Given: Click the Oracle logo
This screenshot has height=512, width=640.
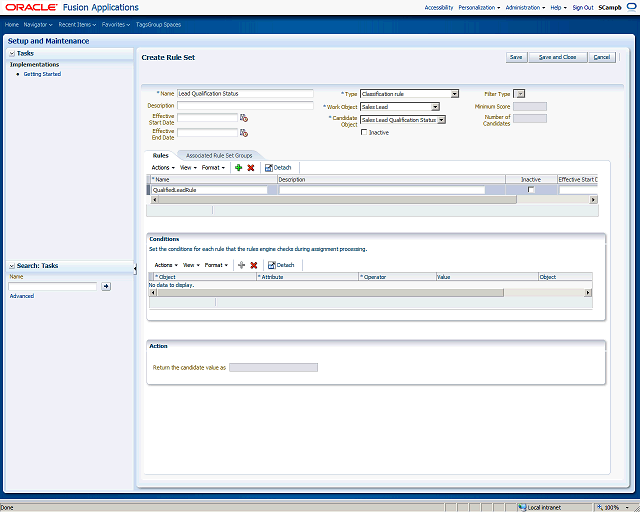Looking at the screenshot, I should pyautogui.click(x=31, y=7).
